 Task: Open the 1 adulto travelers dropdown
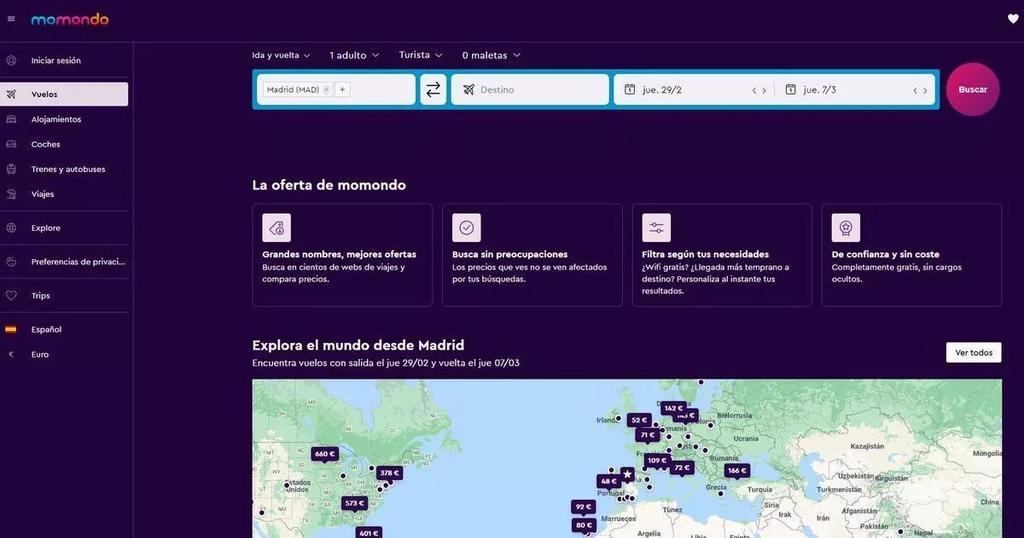click(354, 55)
